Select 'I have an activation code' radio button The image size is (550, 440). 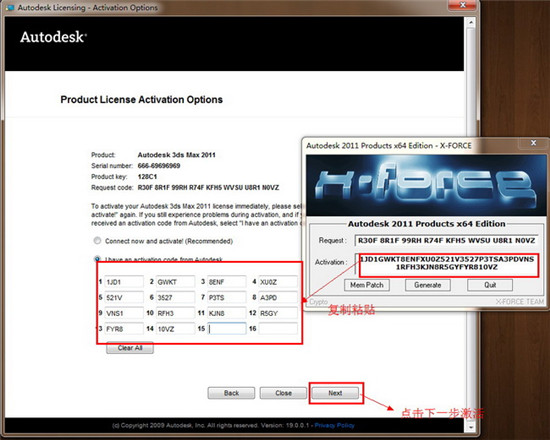(x=97, y=259)
